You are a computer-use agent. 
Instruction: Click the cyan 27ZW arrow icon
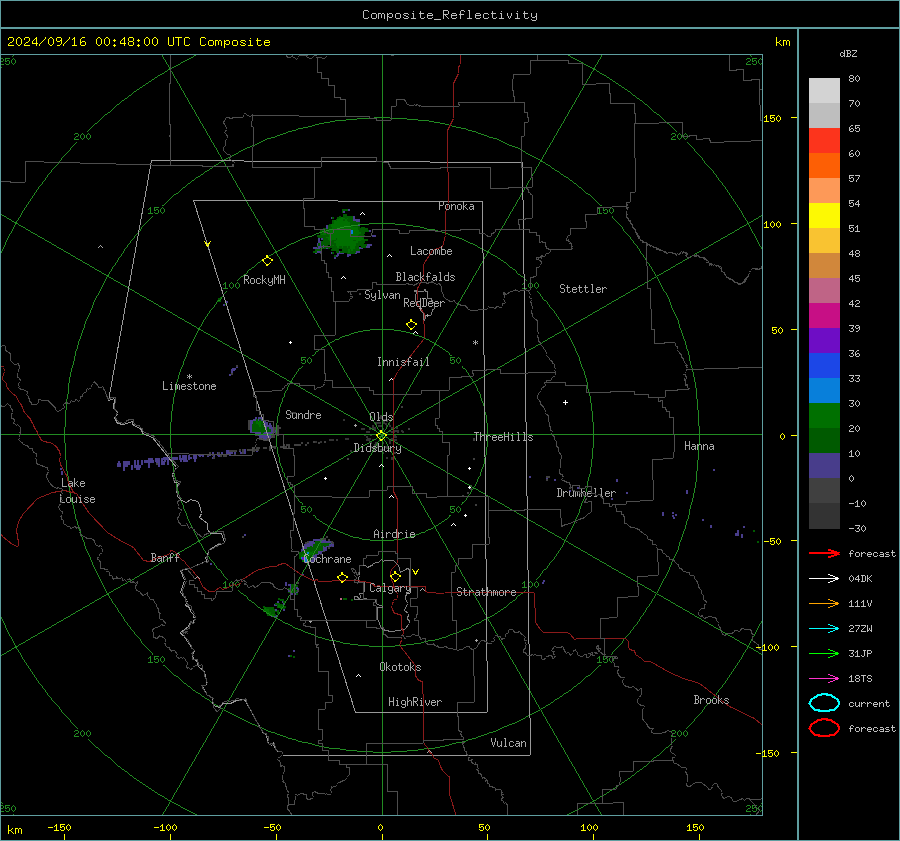[x=824, y=629]
